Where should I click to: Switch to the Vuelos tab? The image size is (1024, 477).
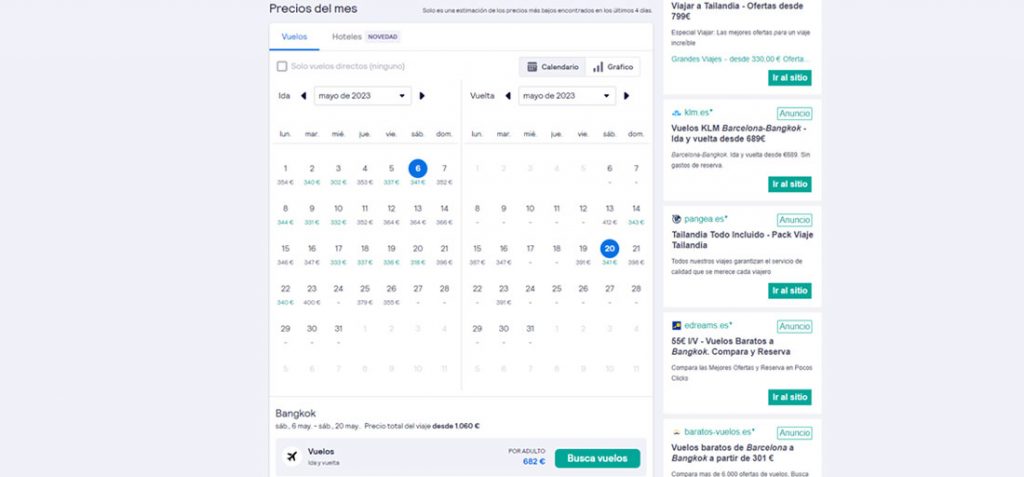point(294,37)
